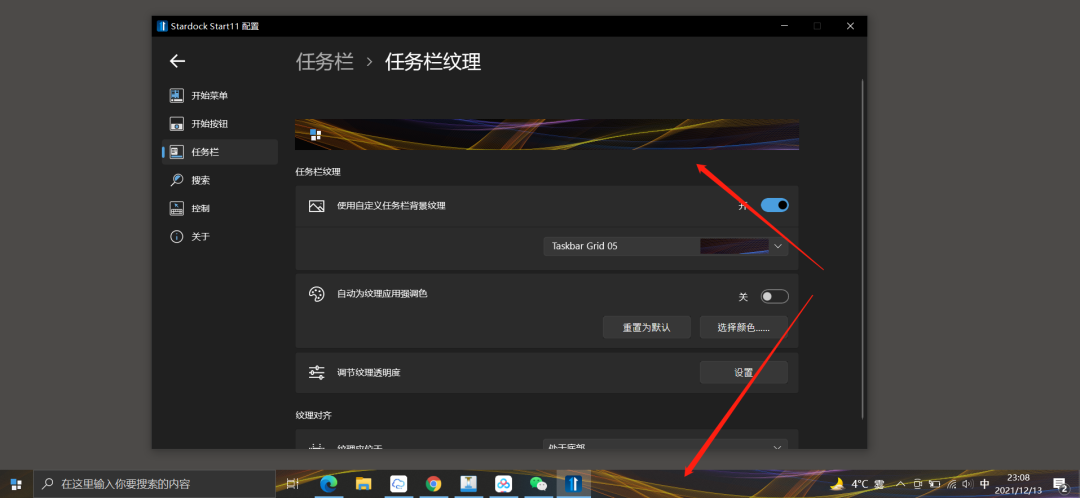Click the palette icon beside accent color option
The image size is (1080, 498).
[316, 294]
